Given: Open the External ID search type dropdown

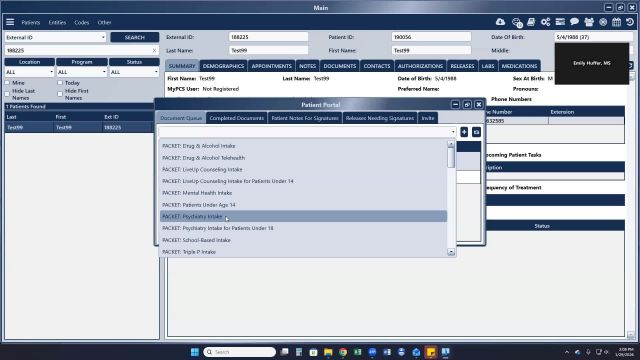Looking at the screenshot, I should coord(55,37).
